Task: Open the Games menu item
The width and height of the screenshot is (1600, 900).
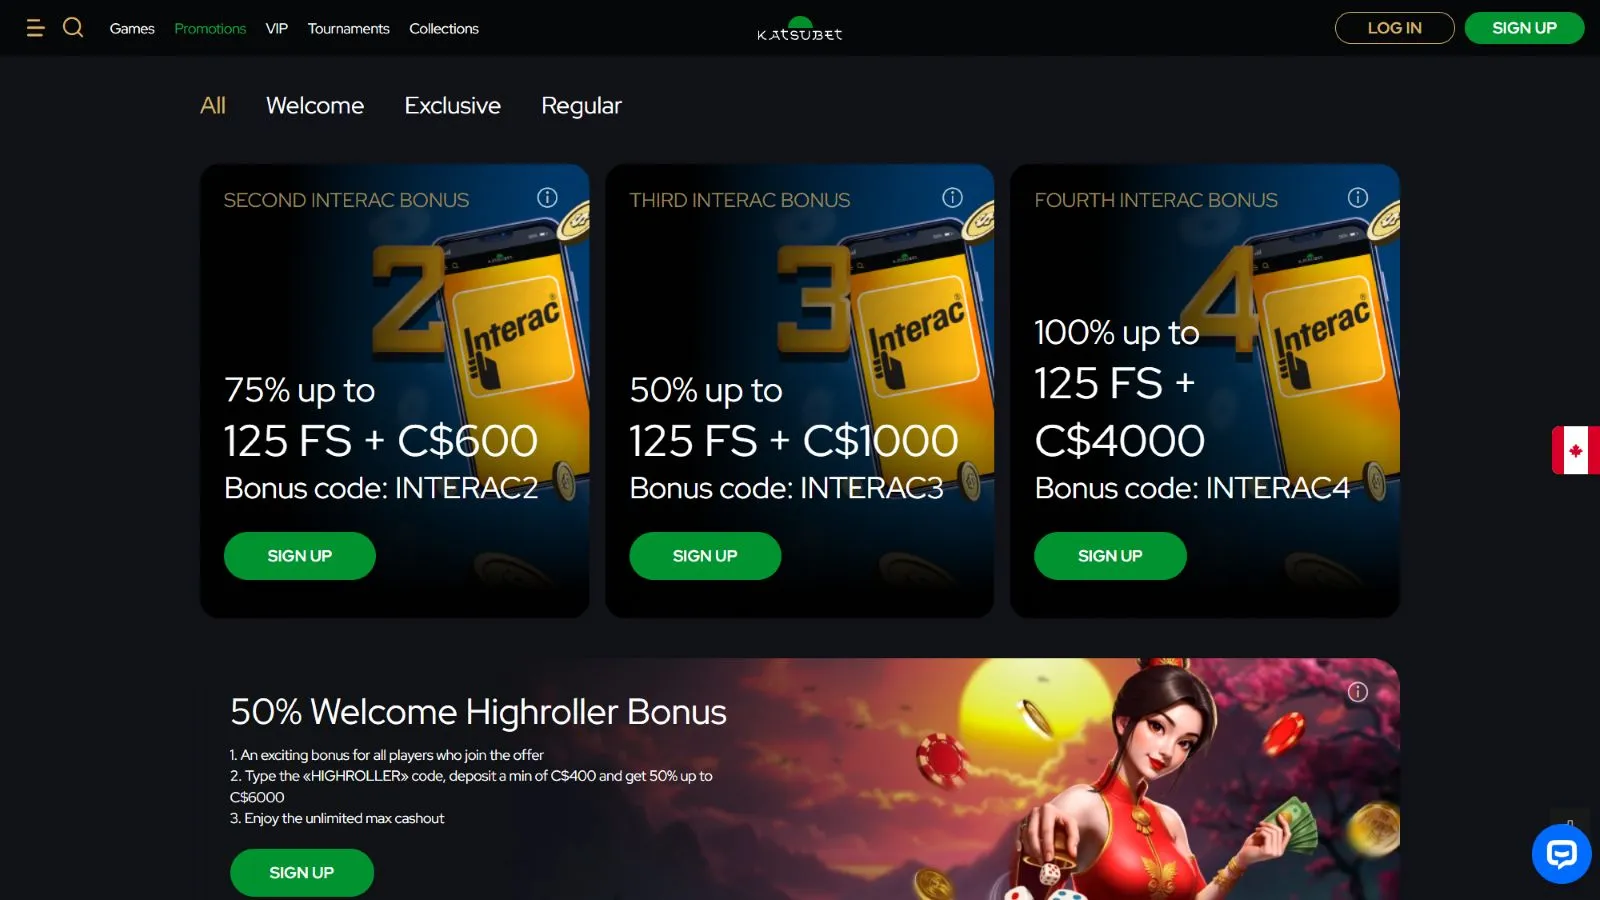Action: pos(132,28)
